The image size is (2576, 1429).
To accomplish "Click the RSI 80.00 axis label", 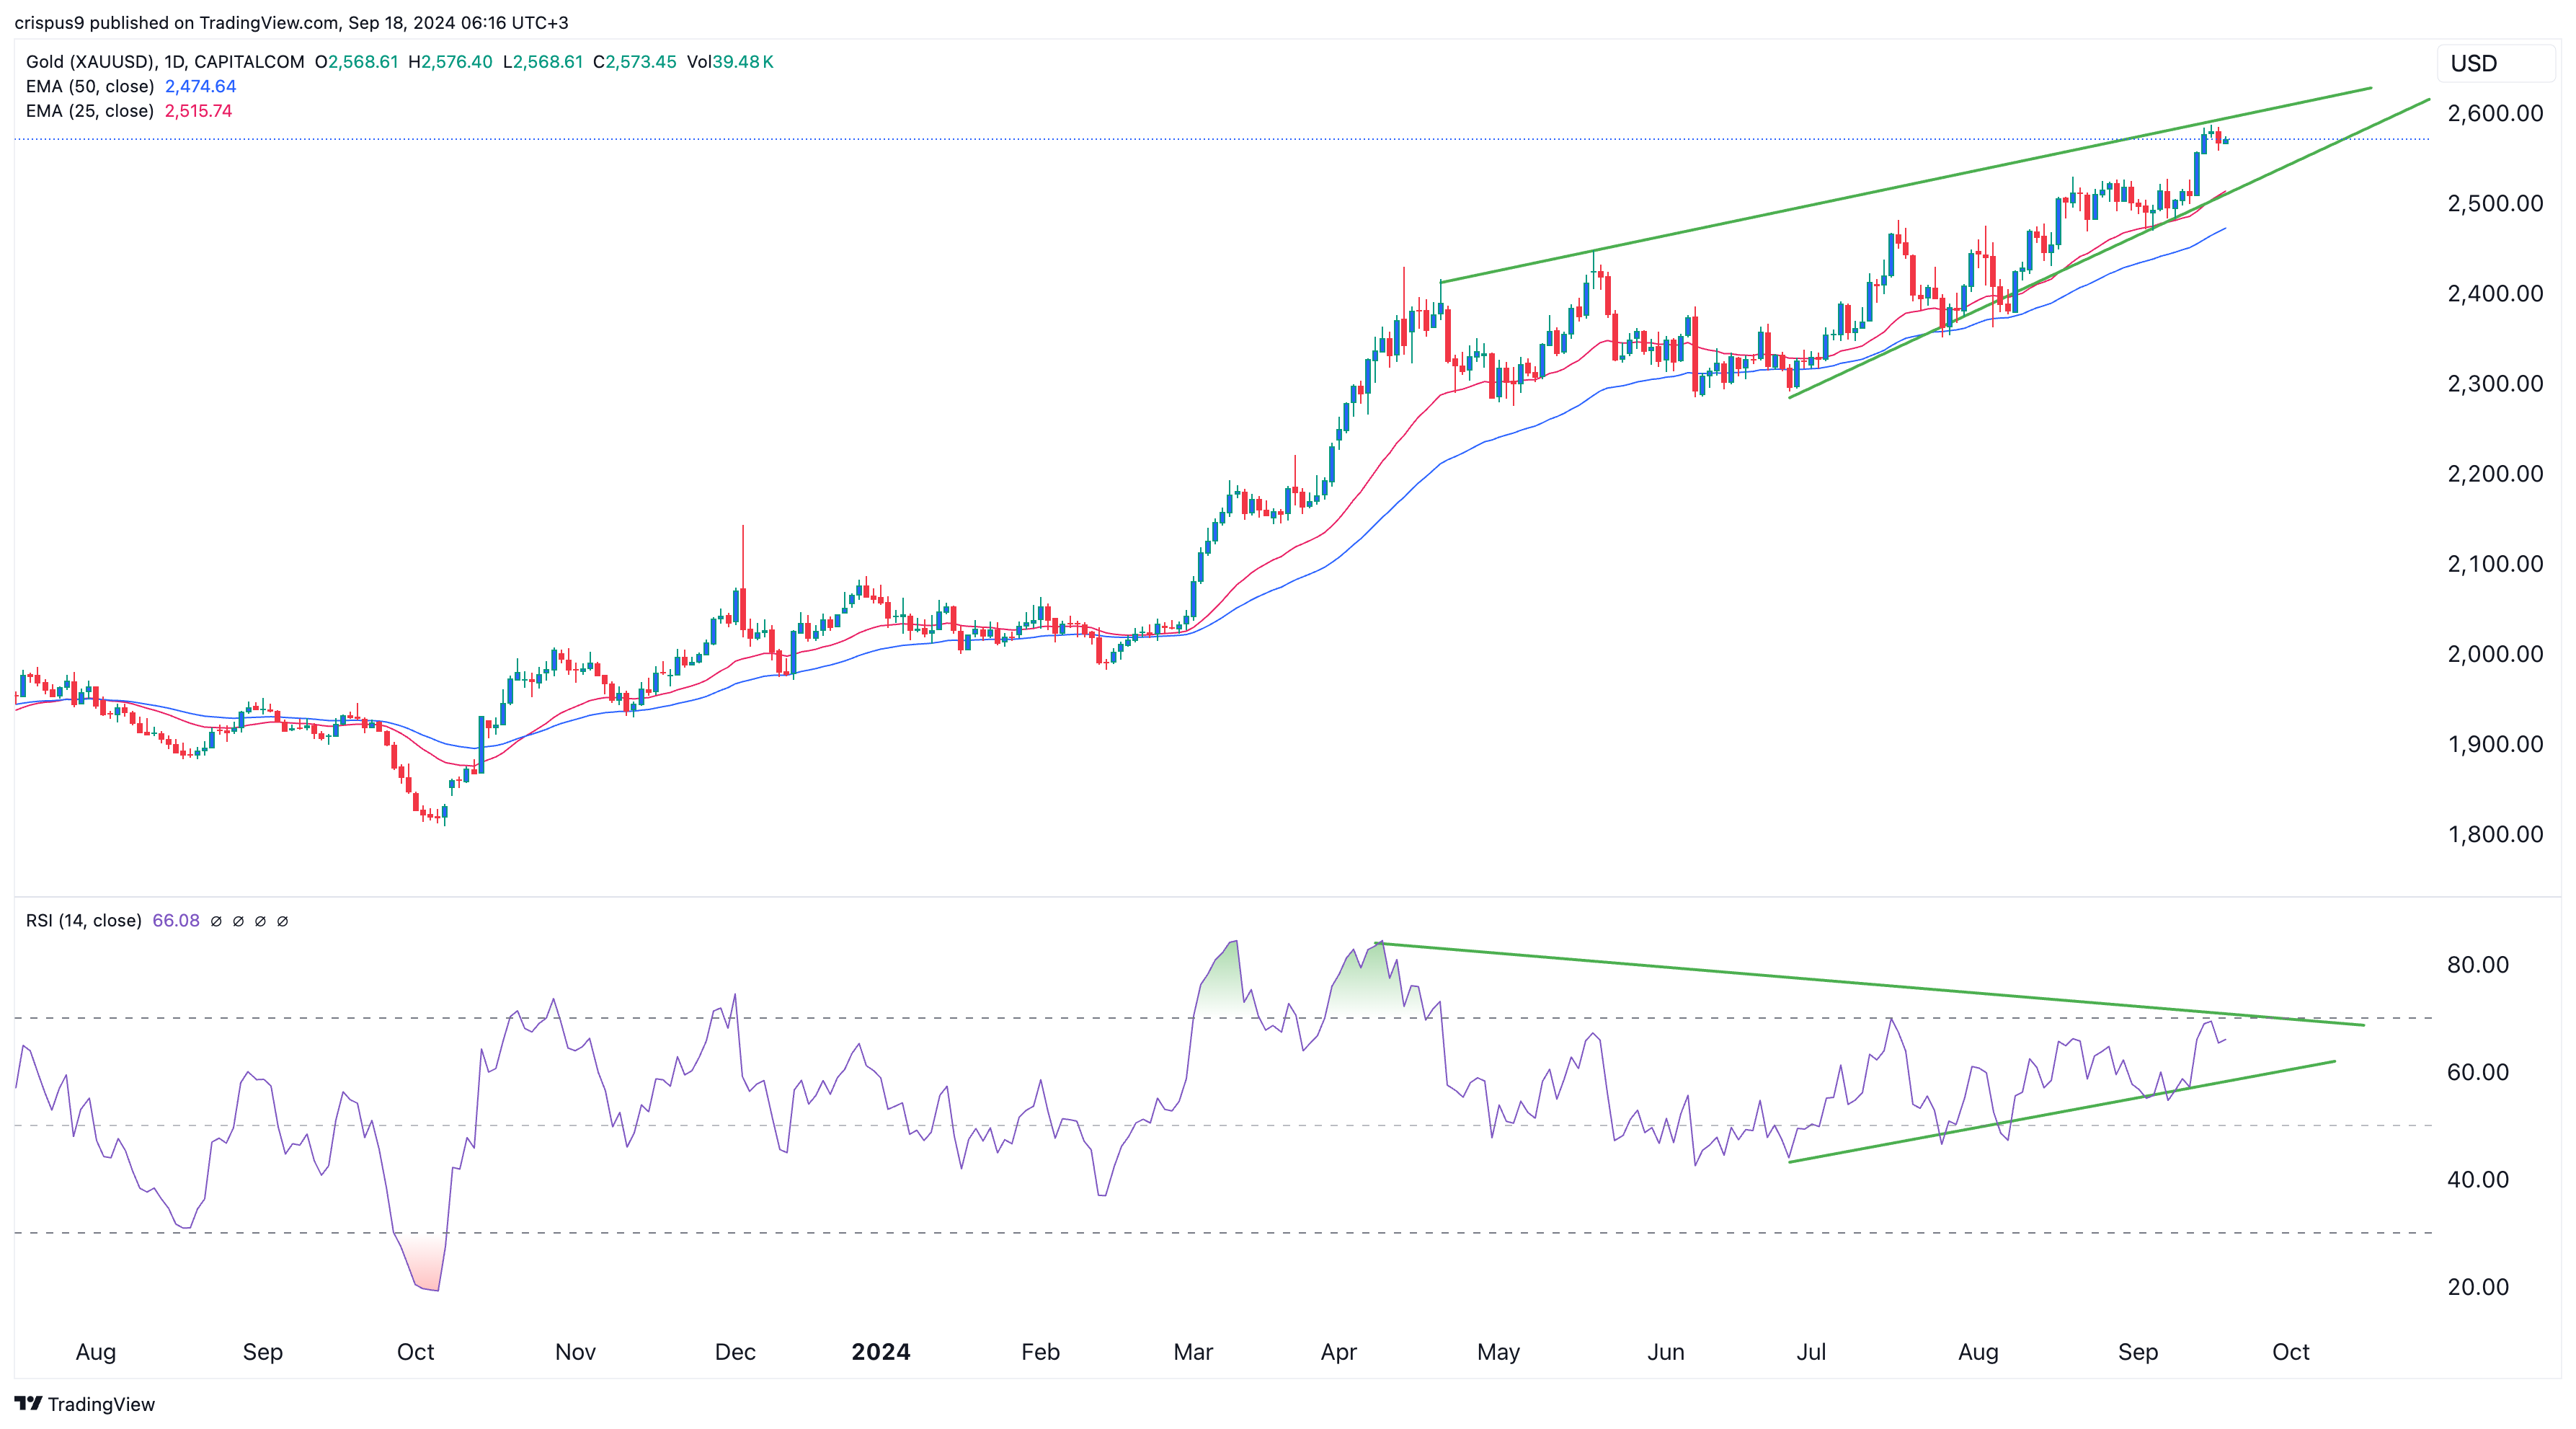I will [x=2478, y=964].
